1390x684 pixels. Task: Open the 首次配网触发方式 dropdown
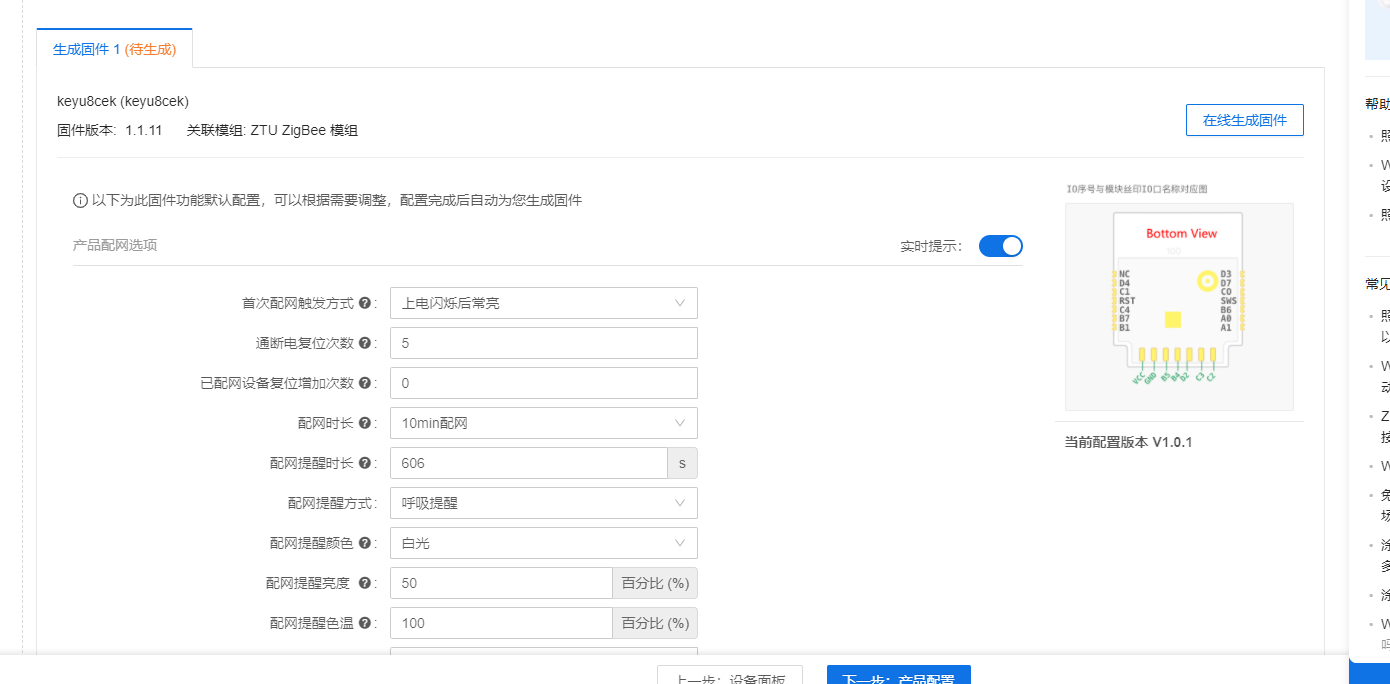pos(543,303)
